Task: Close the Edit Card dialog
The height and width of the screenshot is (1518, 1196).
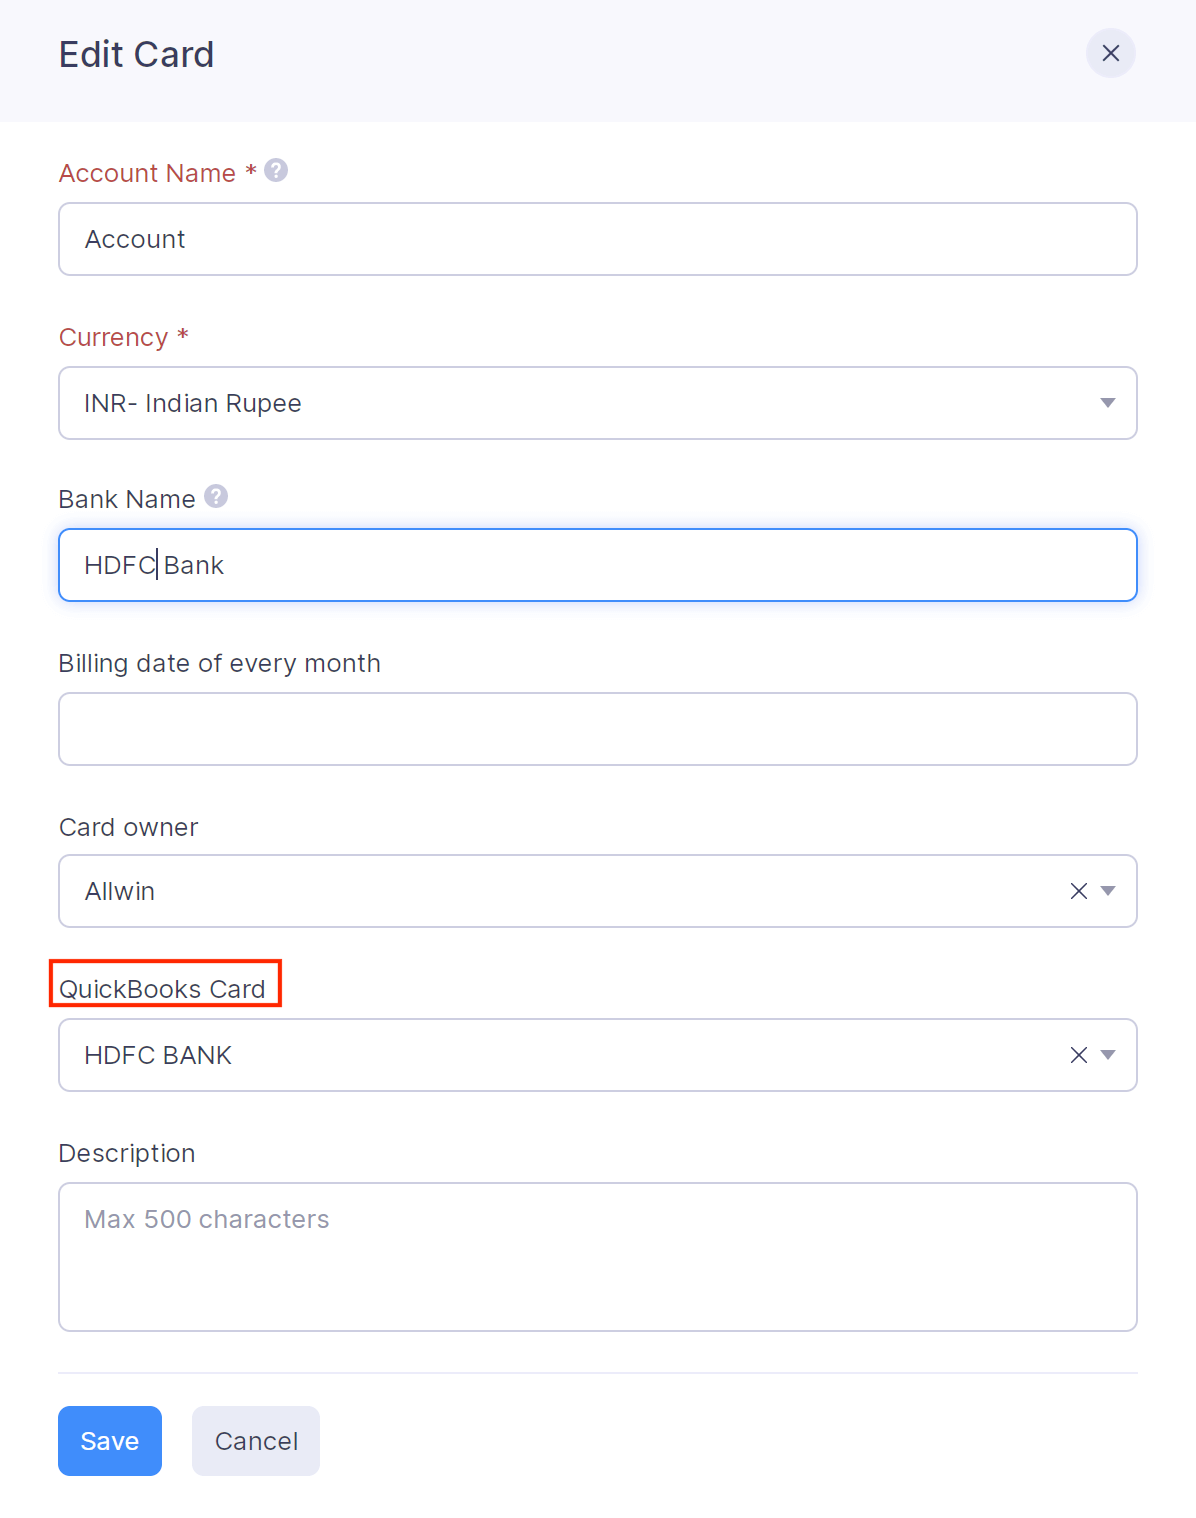Action: point(1110,53)
